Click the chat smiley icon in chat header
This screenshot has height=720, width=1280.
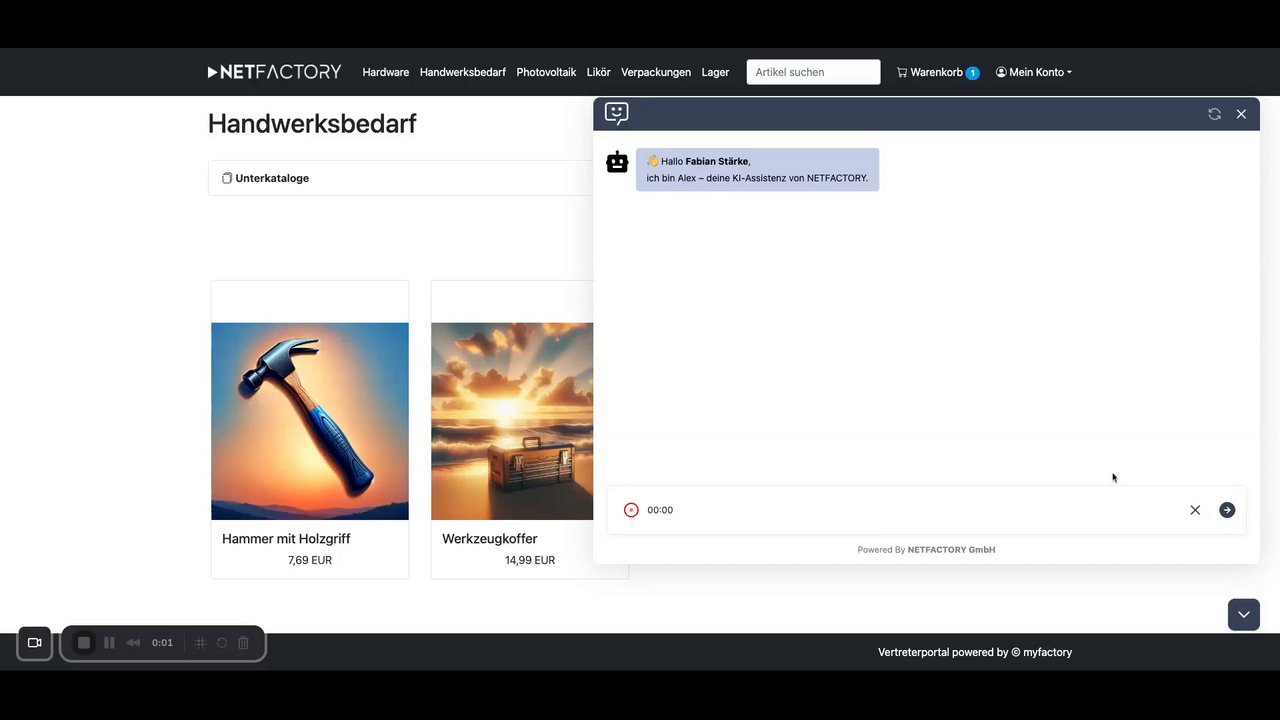coord(617,113)
